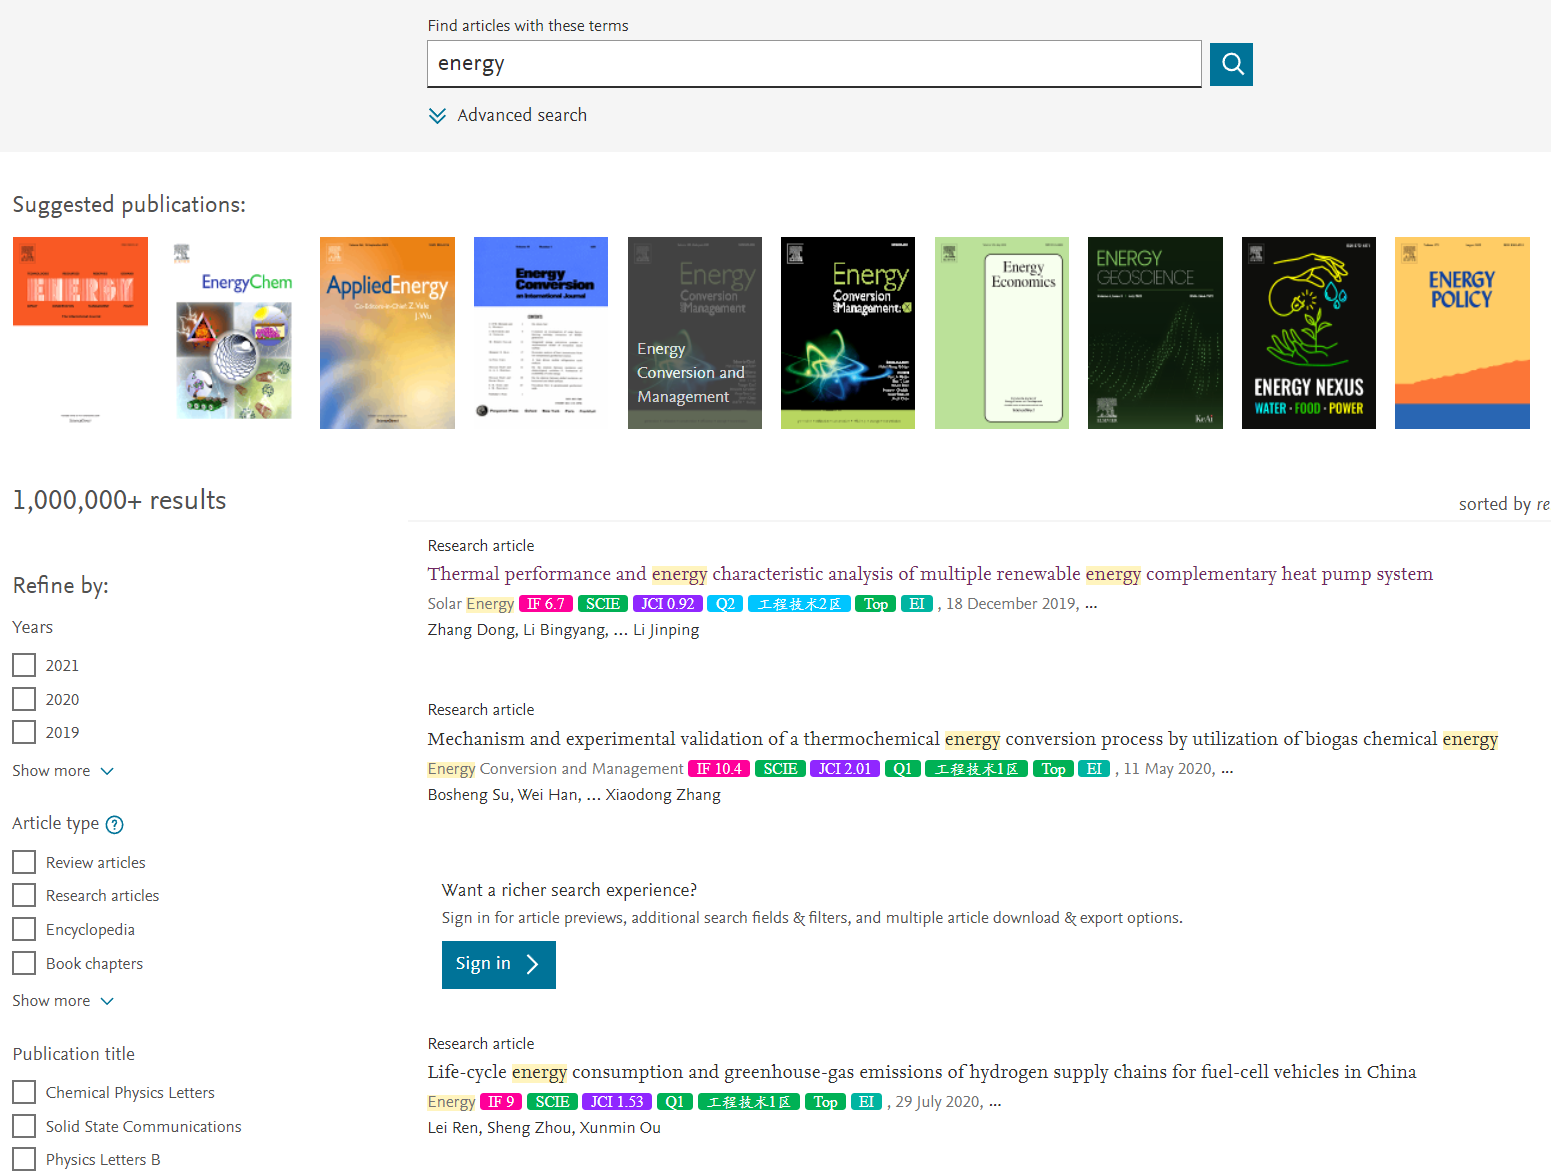Screen dimensions: 1551x1176
Task: Open the EnergyChem journal cover
Action: (233, 332)
